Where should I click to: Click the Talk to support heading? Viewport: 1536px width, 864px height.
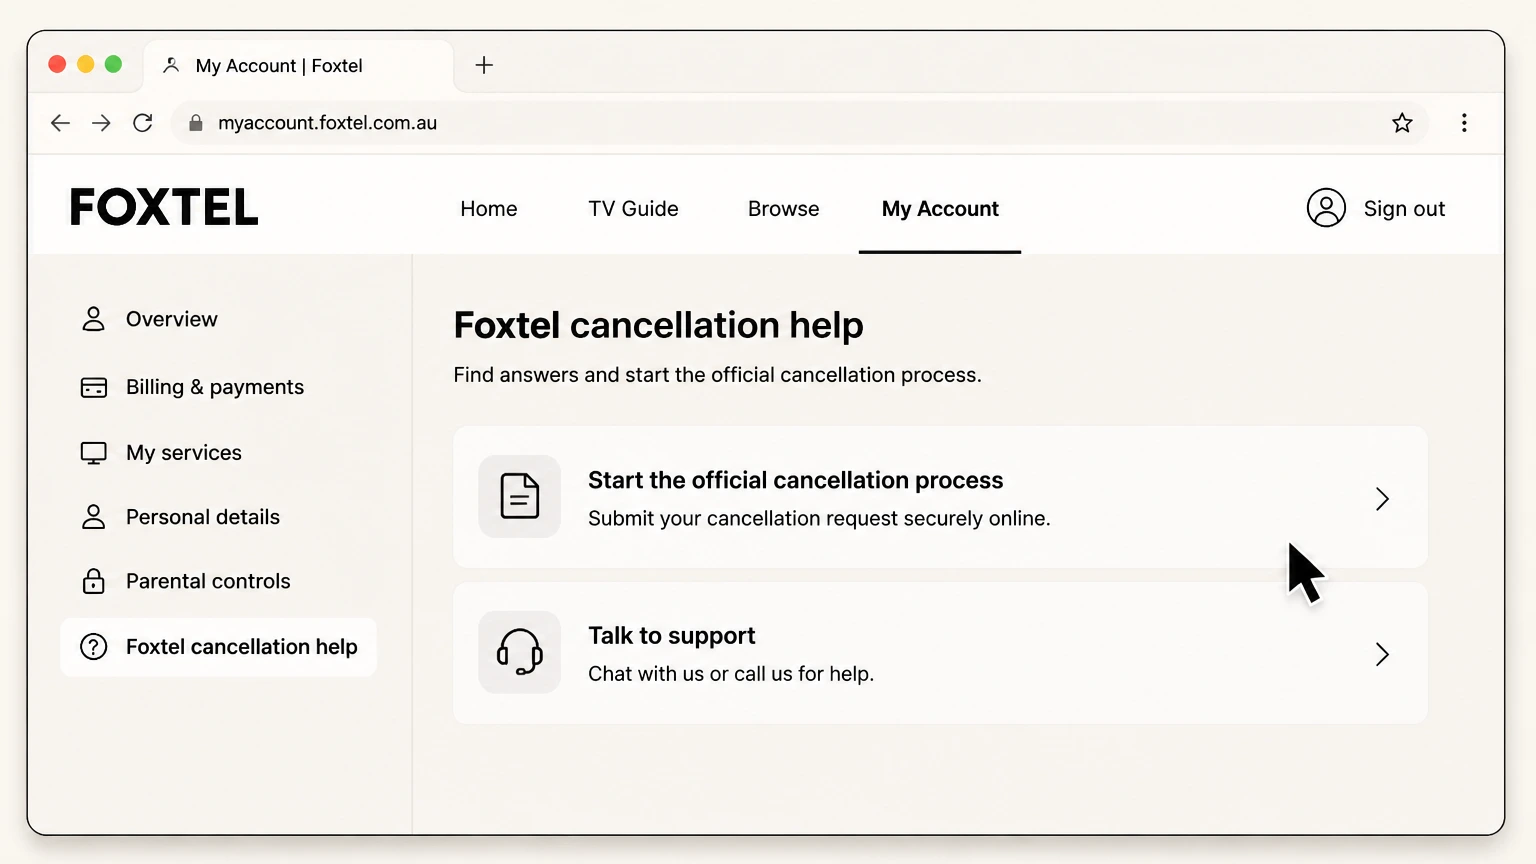coord(671,636)
